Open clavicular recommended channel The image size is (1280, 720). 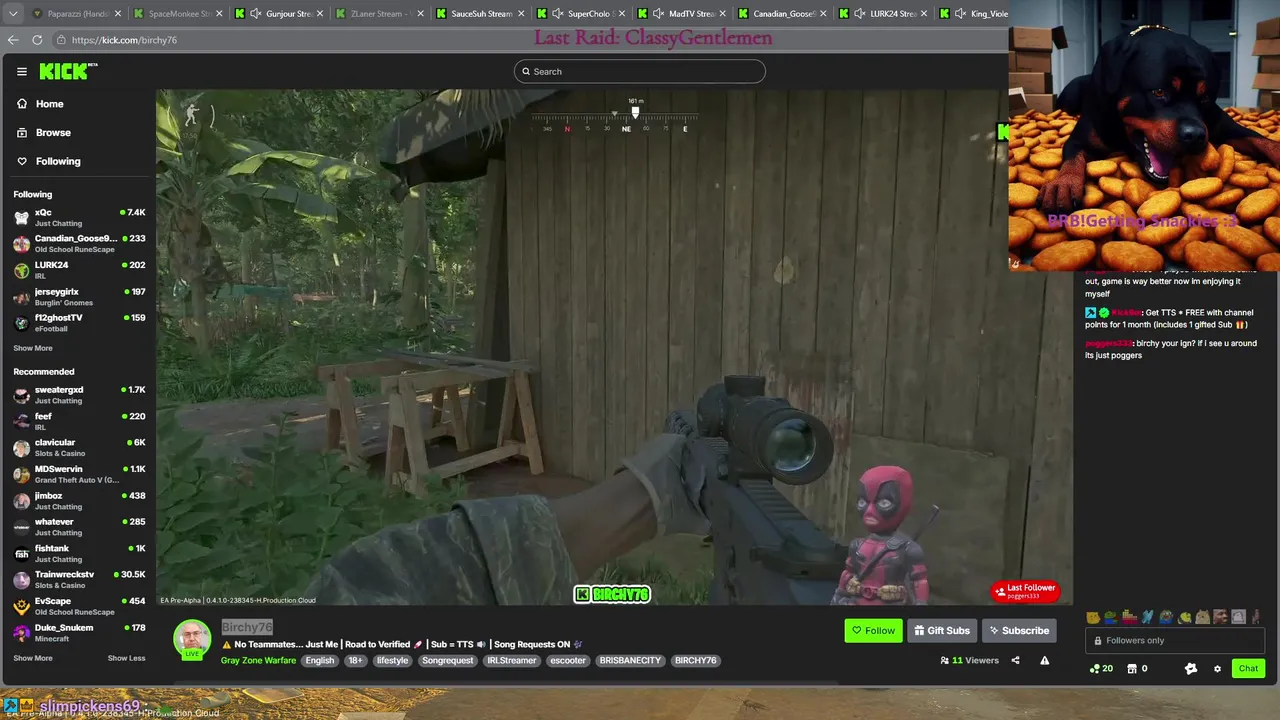click(x=78, y=447)
